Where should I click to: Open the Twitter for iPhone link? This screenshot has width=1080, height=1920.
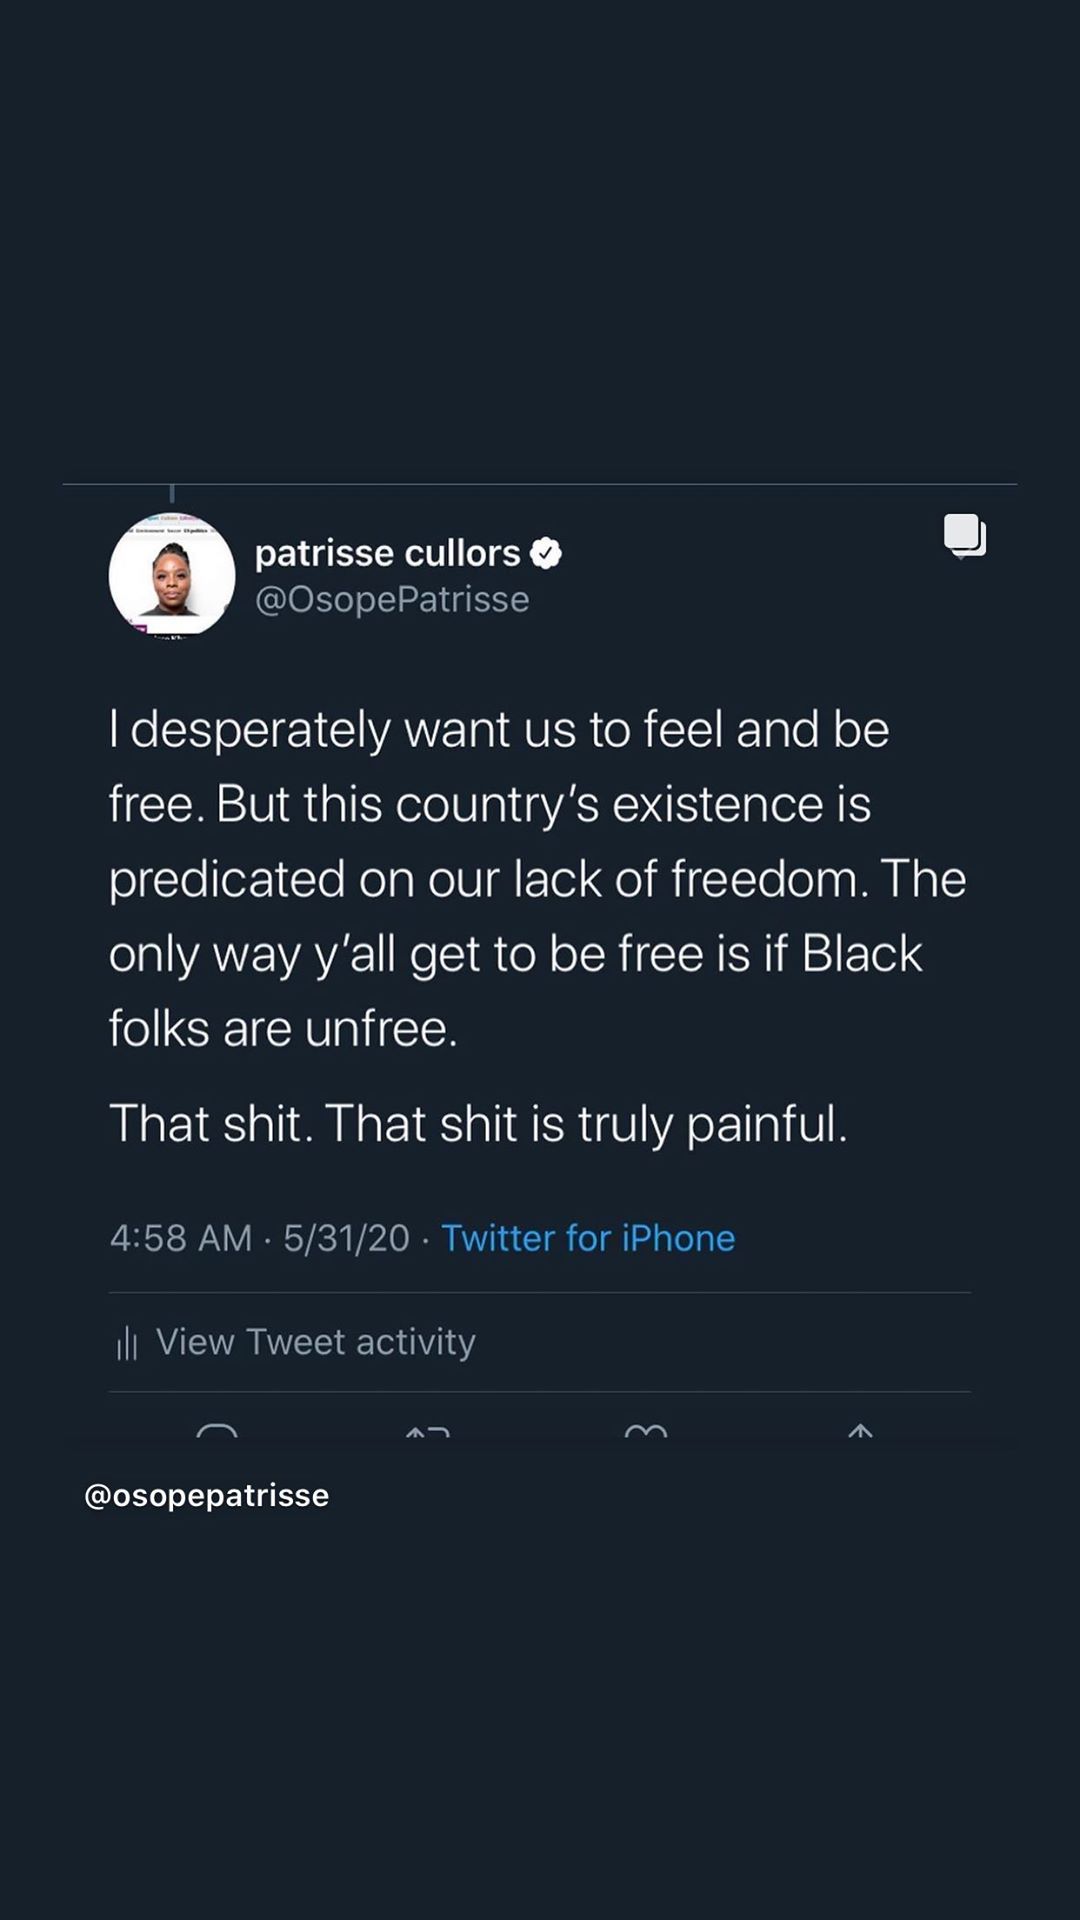[588, 1238]
